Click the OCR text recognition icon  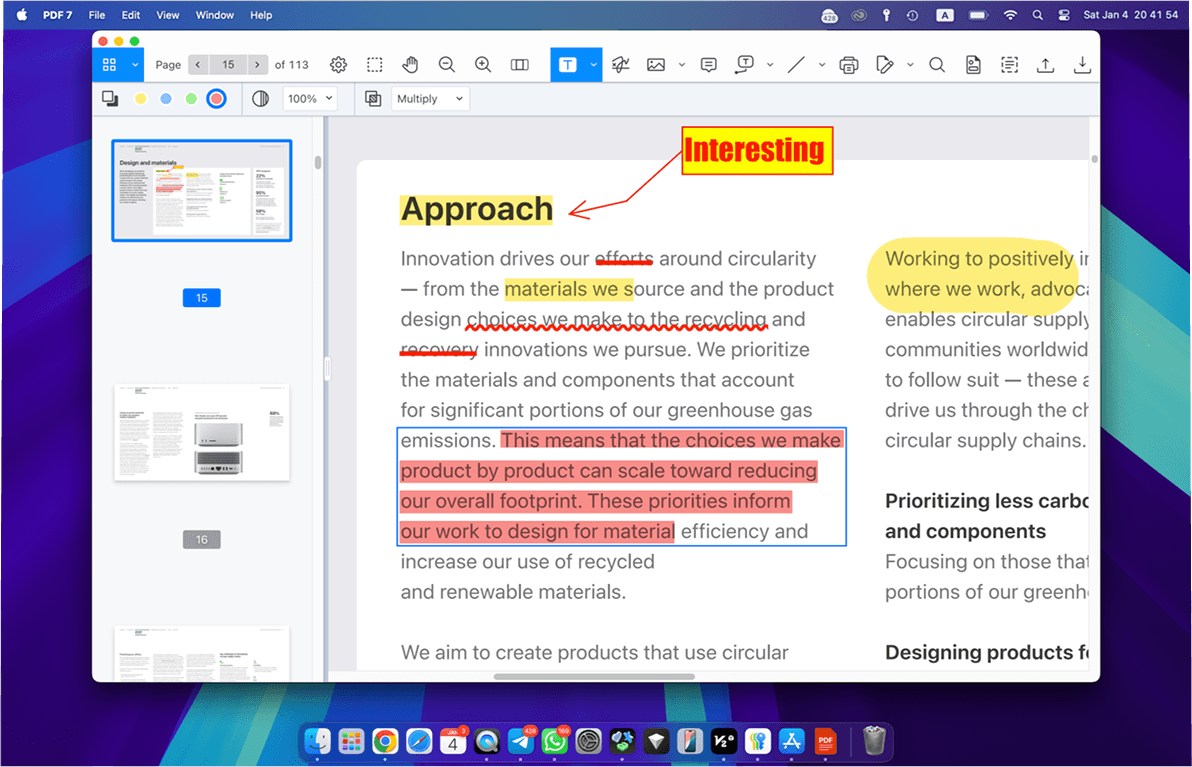(x=1010, y=65)
